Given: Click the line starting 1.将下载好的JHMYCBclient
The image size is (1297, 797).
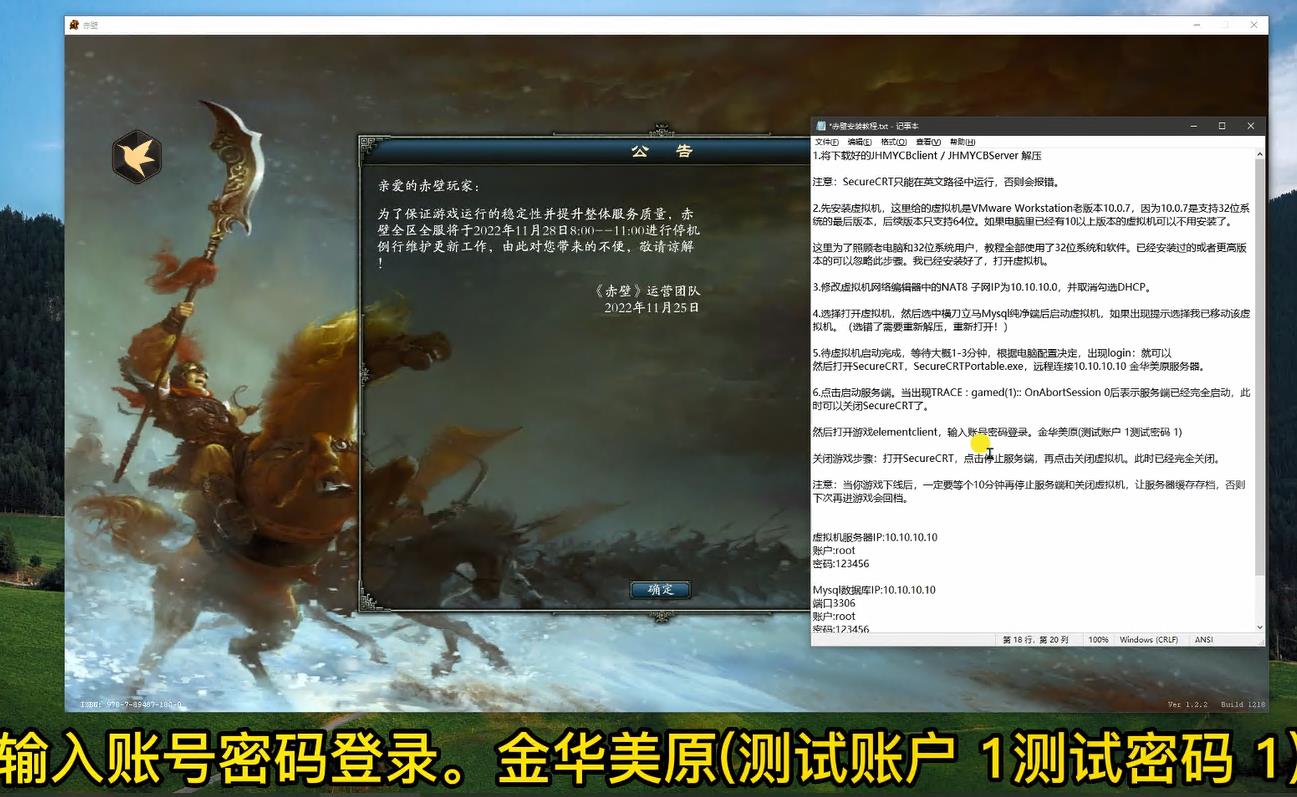Looking at the screenshot, I should pyautogui.click(x=927, y=156).
